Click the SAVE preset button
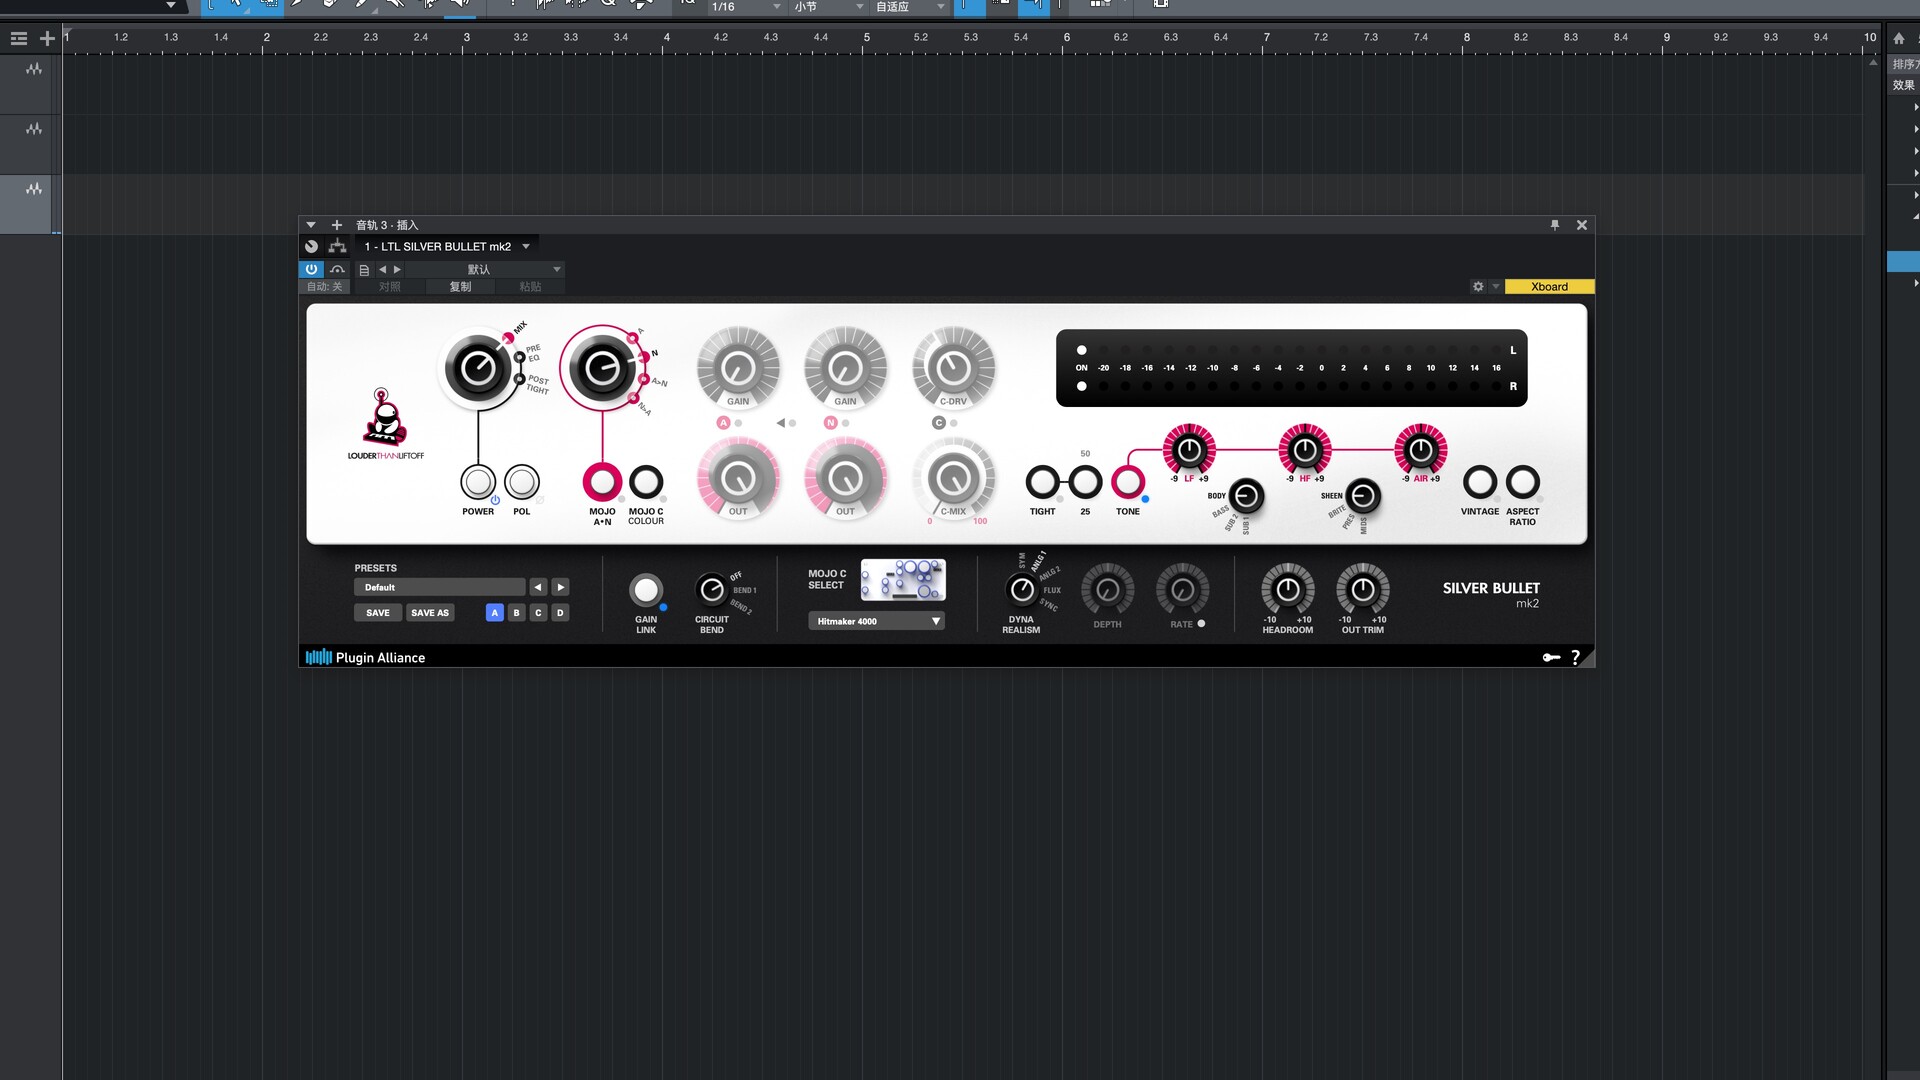 click(x=378, y=613)
